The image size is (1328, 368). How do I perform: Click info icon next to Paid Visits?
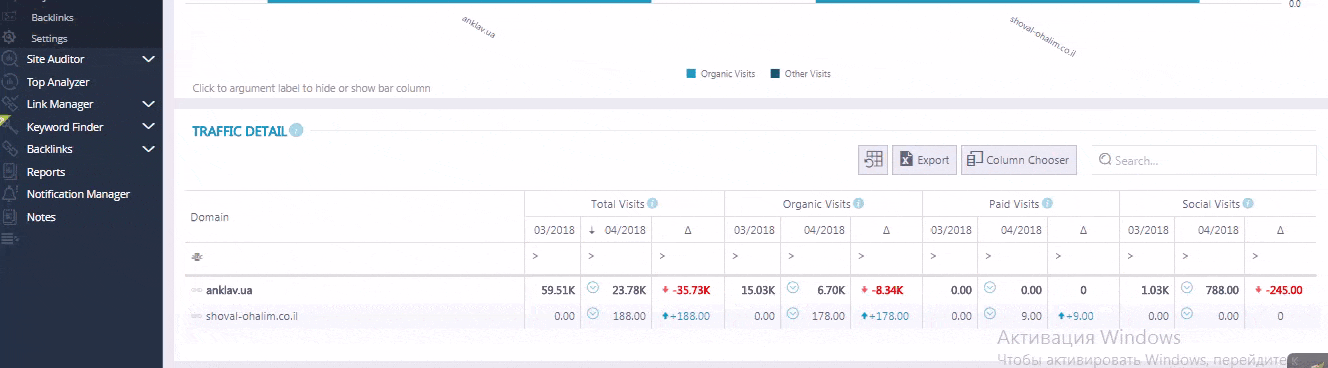point(1048,204)
